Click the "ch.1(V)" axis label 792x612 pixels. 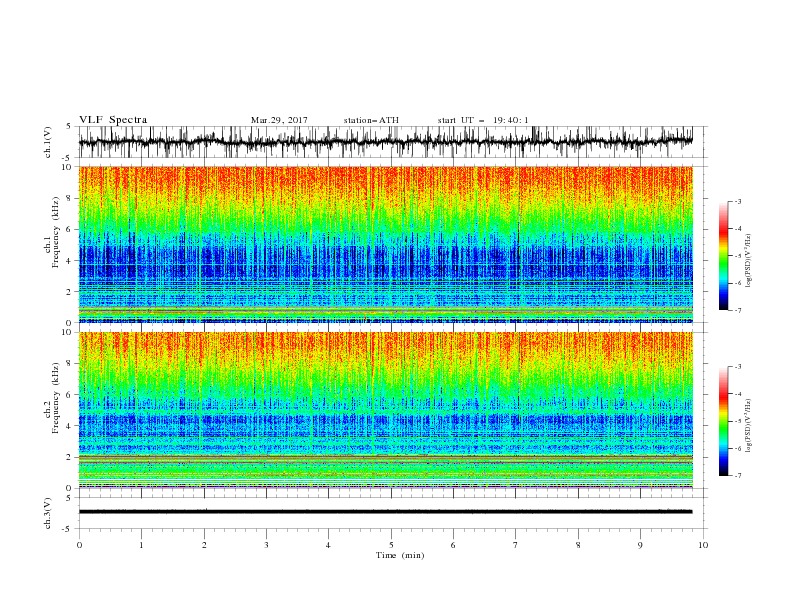click(48, 142)
